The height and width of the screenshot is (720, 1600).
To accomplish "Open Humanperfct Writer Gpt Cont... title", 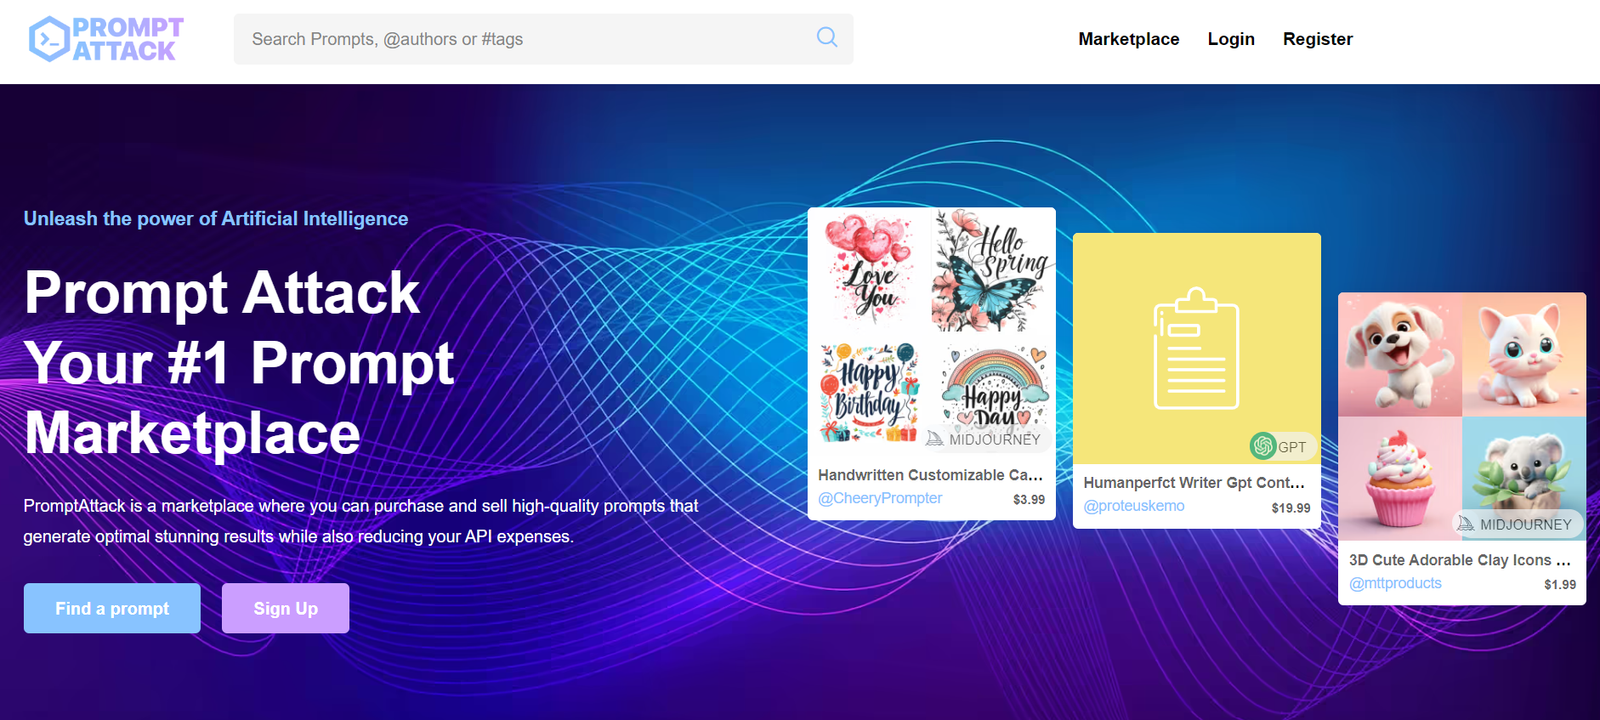I will (x=1194, y=482).
